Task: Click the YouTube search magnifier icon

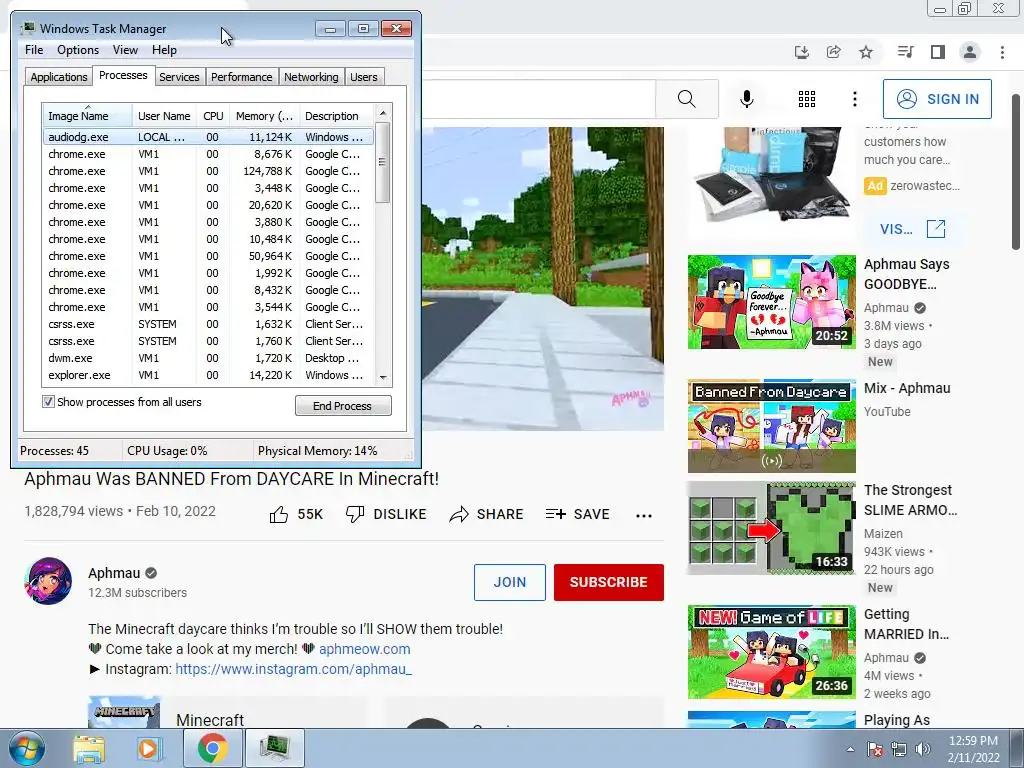Action: (x=686, y=99)
